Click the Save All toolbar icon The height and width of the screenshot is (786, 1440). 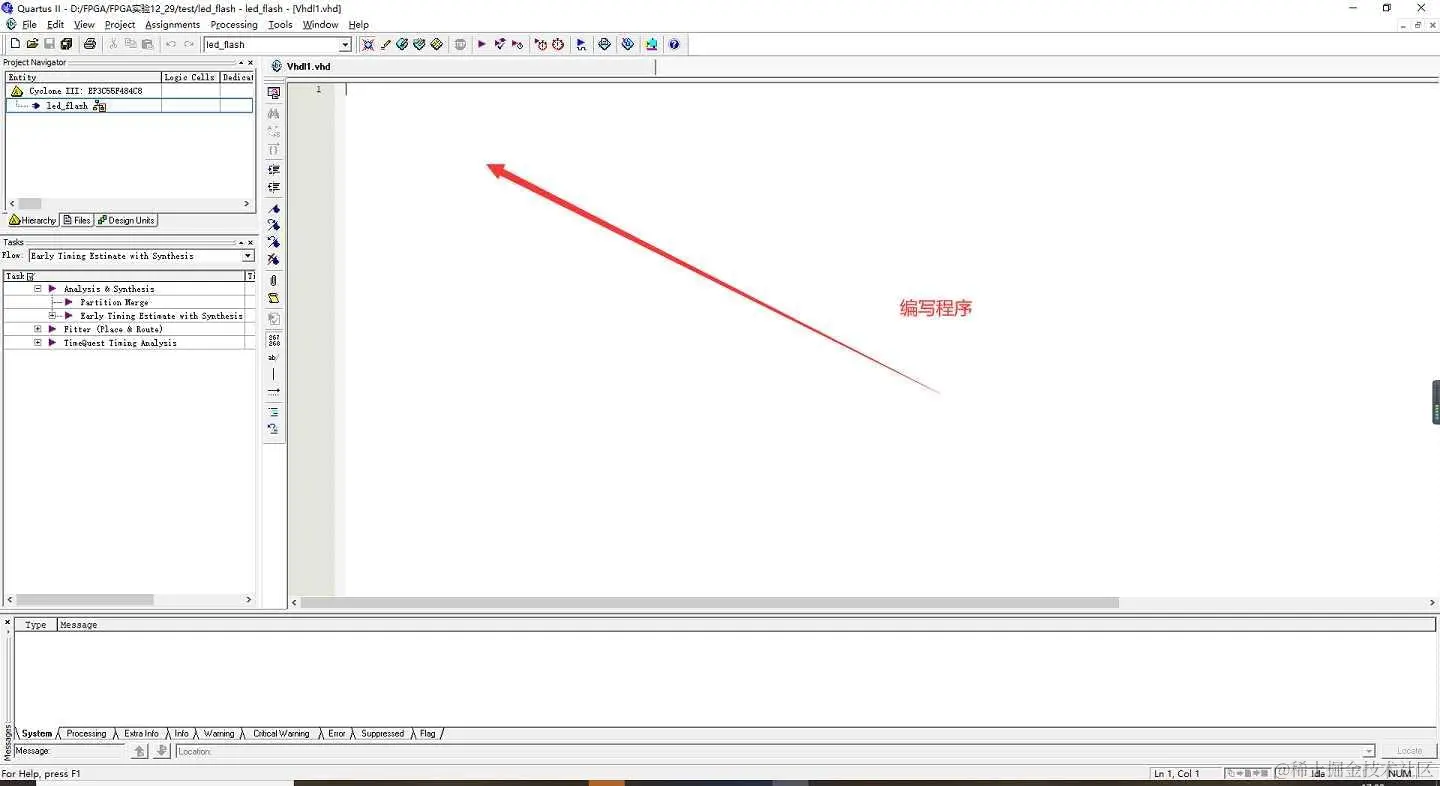click(x=66, y=44)
